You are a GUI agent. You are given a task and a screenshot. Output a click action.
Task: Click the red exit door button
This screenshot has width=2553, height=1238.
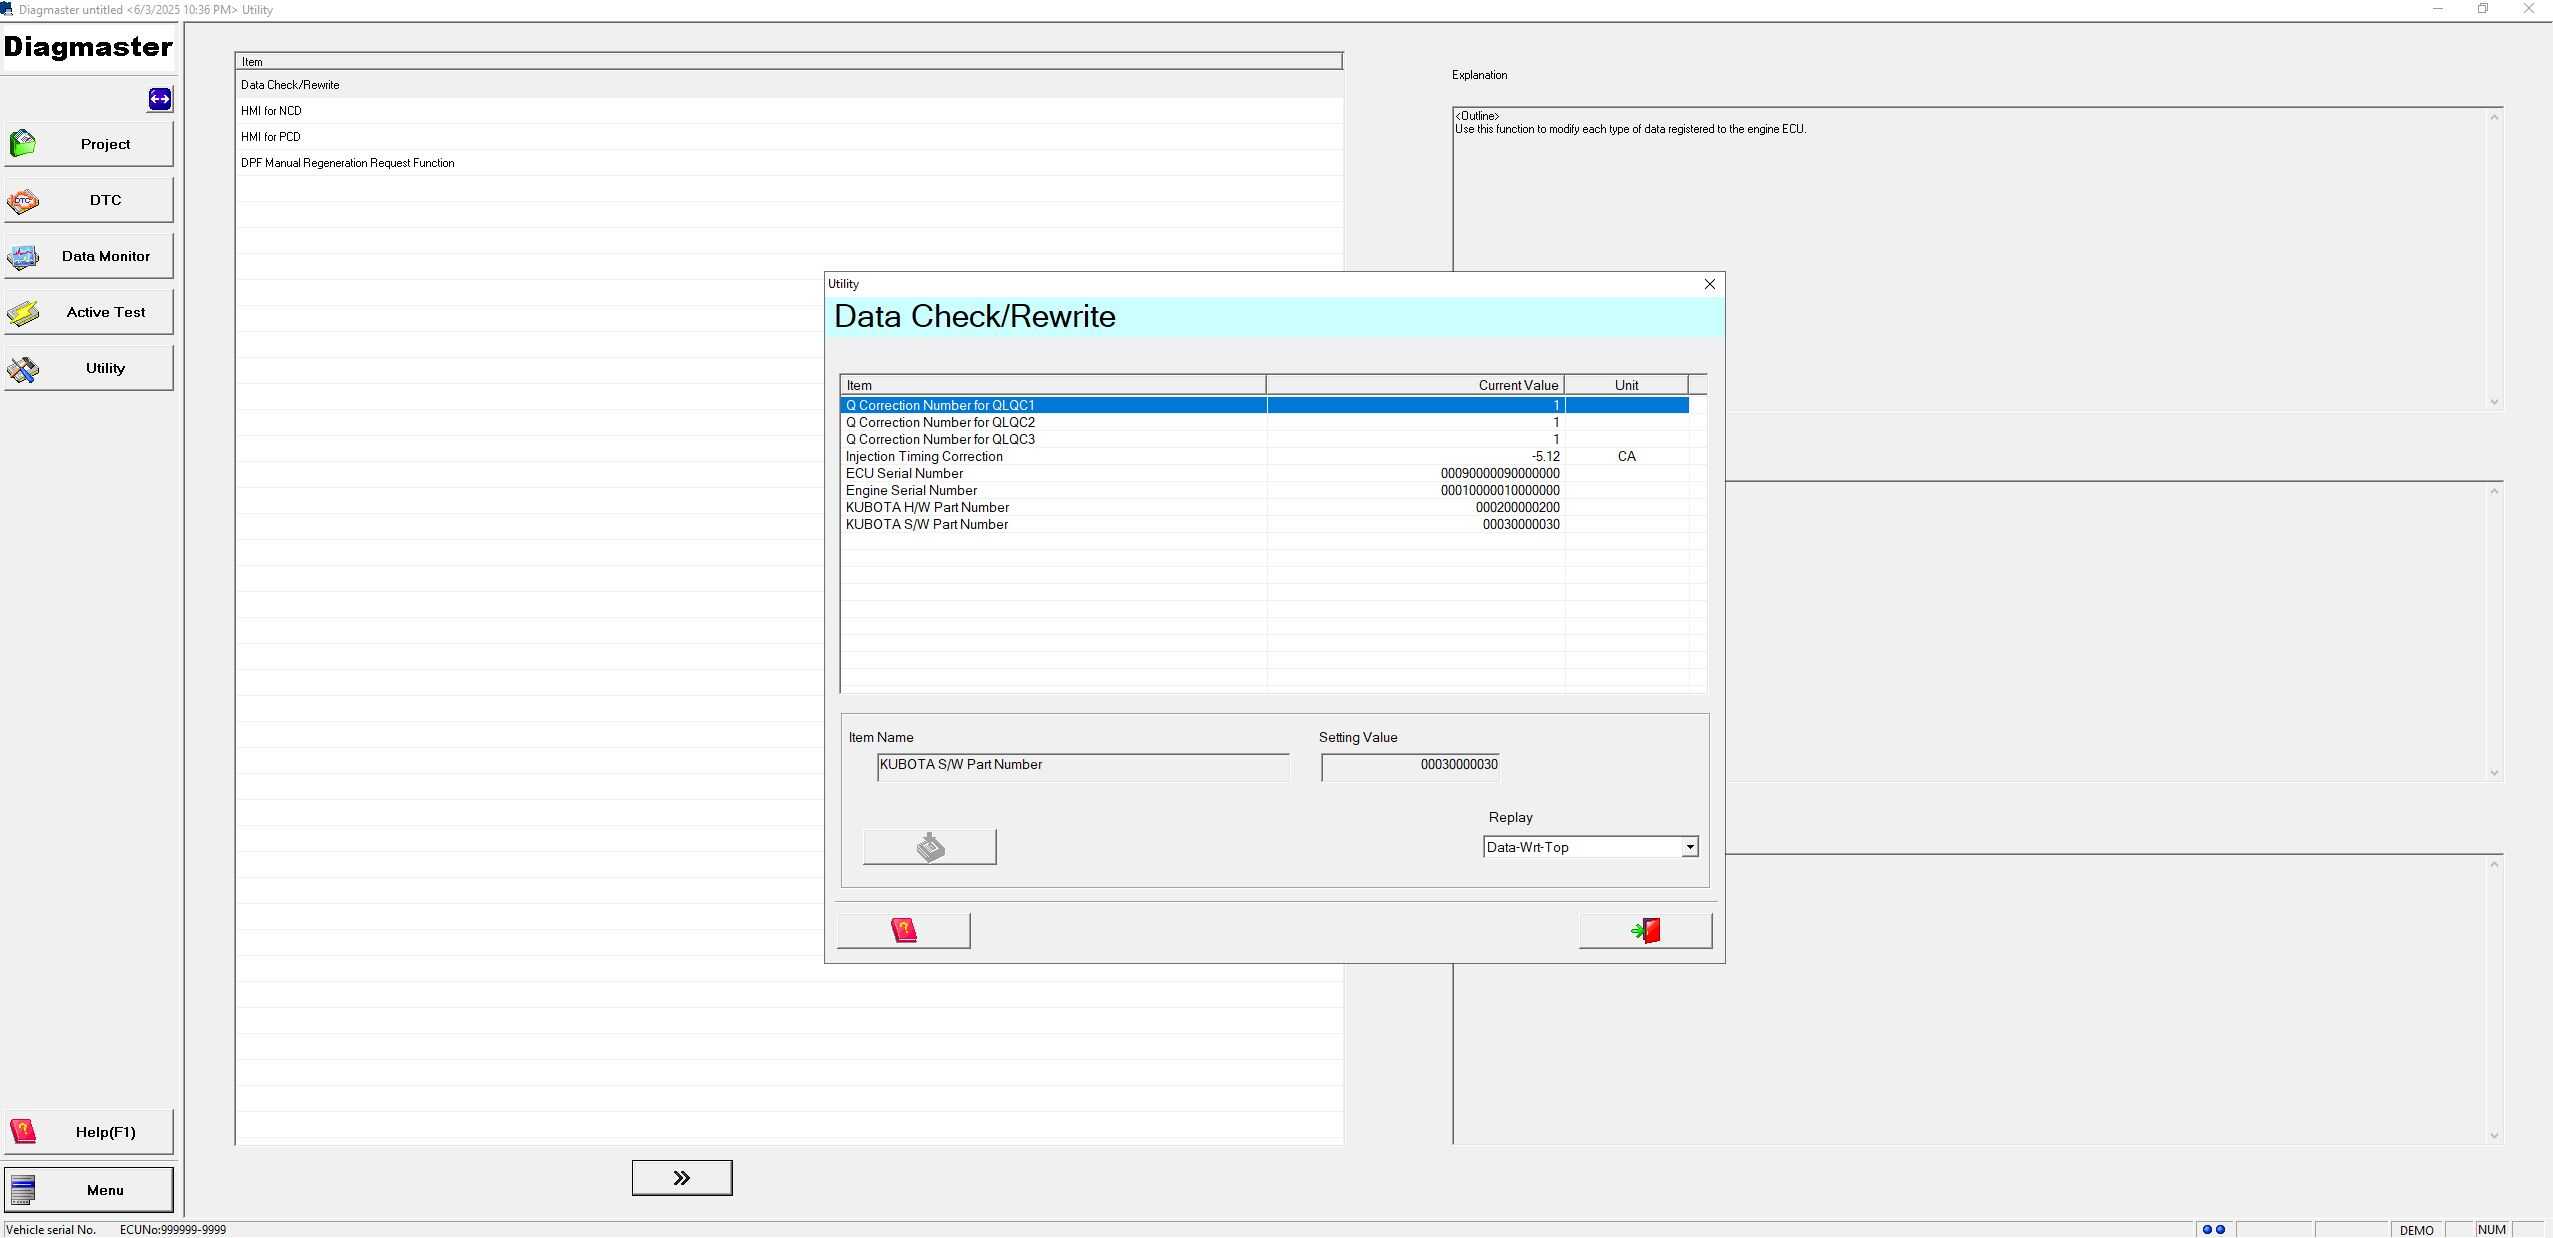(x=1645, y=931)
